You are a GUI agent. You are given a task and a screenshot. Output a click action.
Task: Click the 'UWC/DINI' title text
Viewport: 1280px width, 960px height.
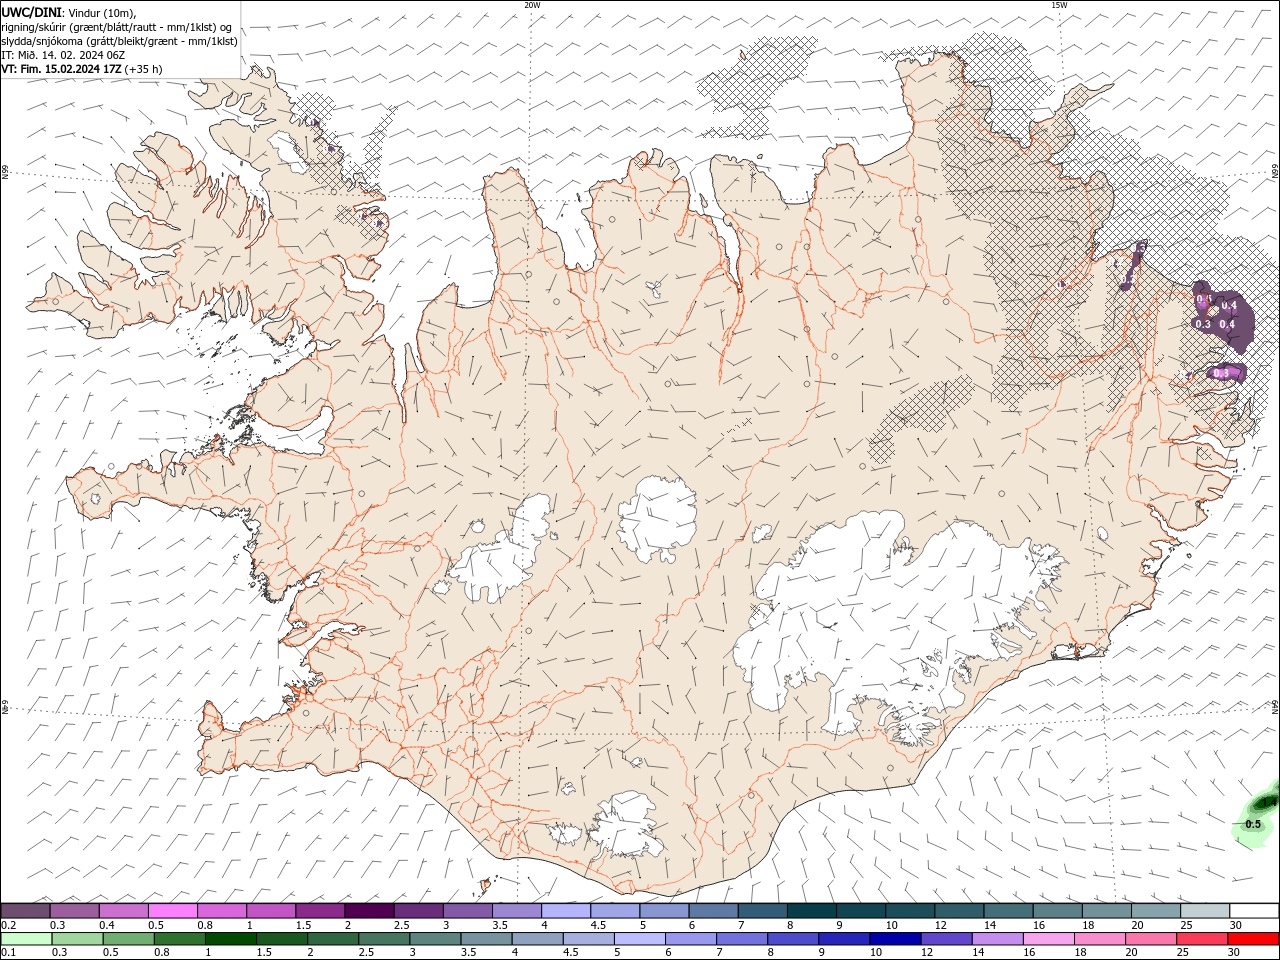(x=32, y=12)
